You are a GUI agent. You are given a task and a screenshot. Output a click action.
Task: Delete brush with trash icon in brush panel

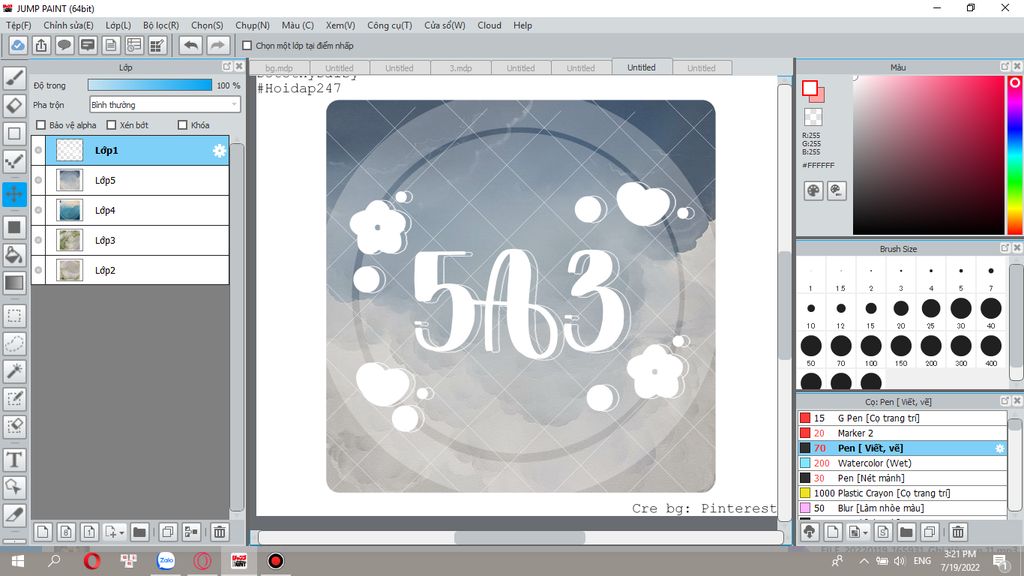957,532
